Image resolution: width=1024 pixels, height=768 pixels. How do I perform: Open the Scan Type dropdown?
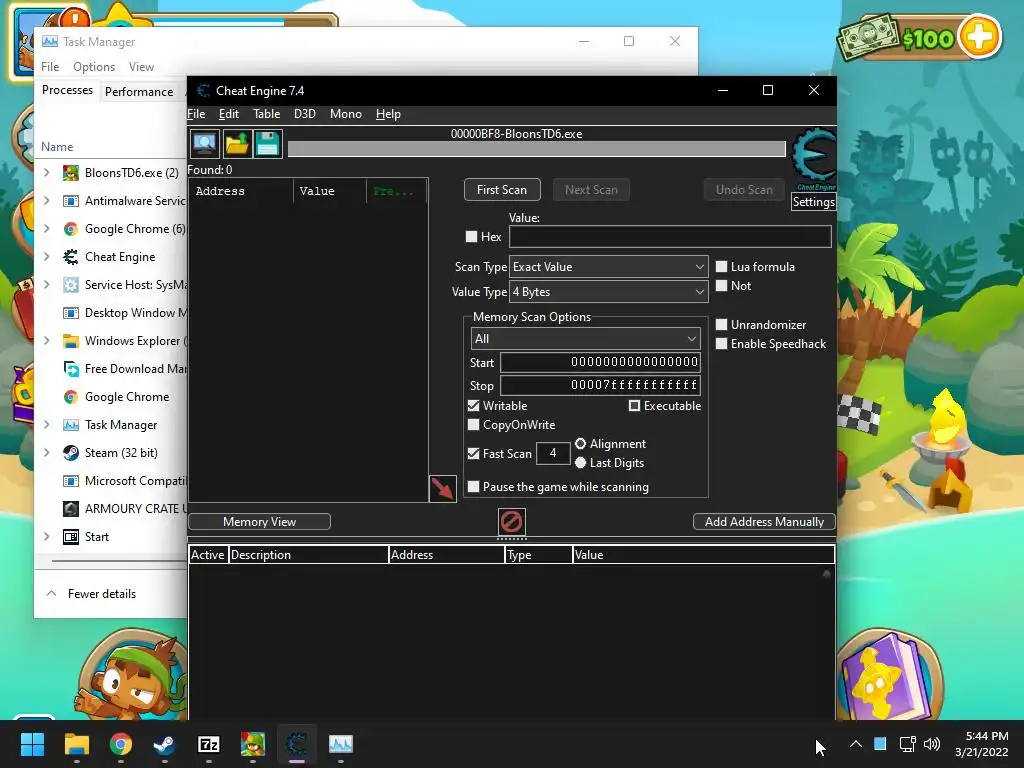(608, 267)
